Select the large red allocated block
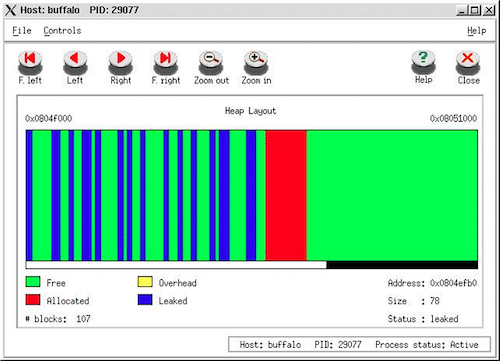 [286, 195]
